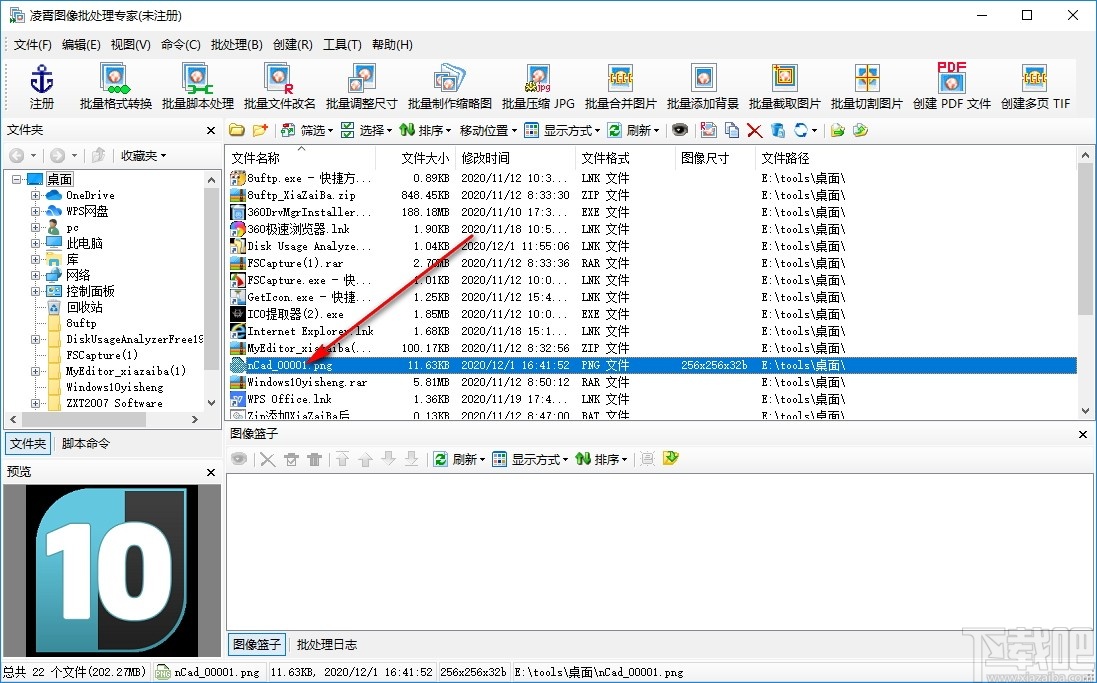1097x683 pixels.
Task: Open 批量制作缩略图 tool
Action: coord(450,87)
